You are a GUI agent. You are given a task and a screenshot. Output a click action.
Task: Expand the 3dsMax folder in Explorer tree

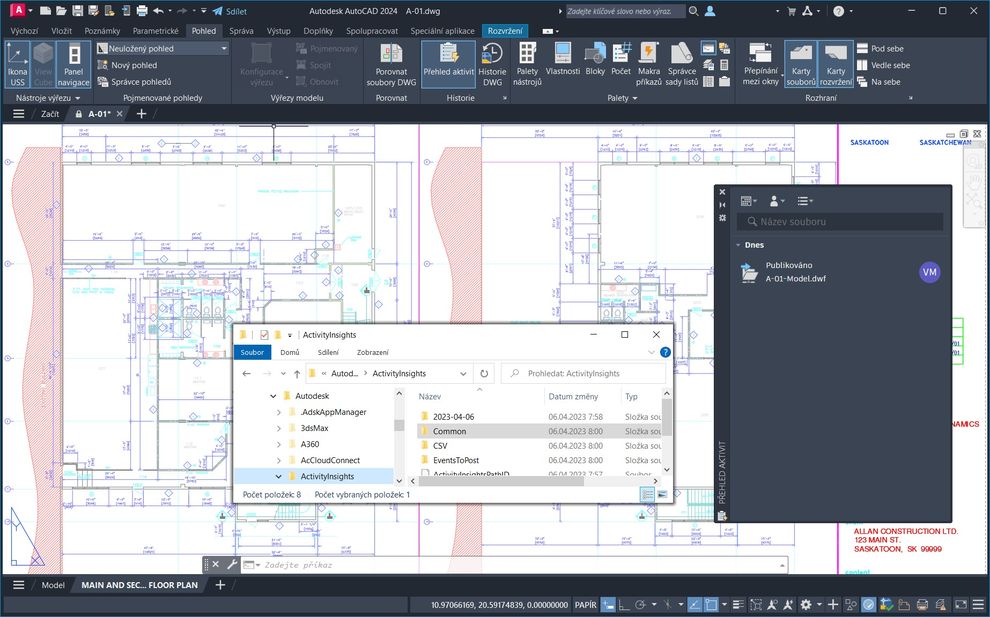278,428
